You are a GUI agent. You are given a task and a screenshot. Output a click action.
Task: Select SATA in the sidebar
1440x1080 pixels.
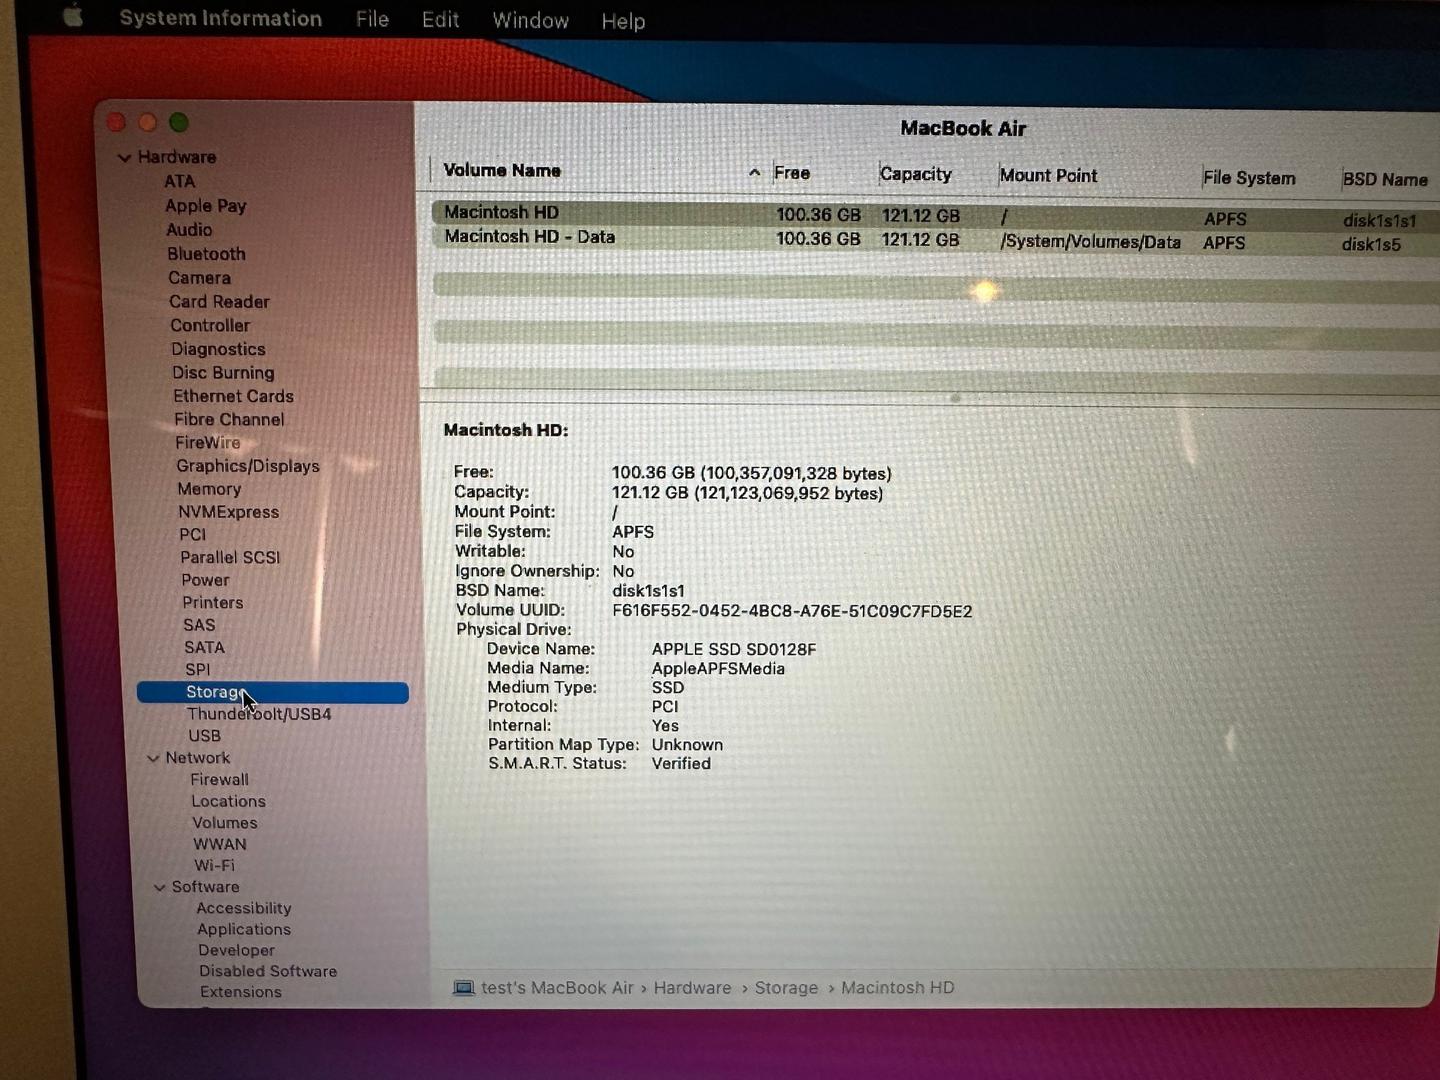click(x=204, y=647)
